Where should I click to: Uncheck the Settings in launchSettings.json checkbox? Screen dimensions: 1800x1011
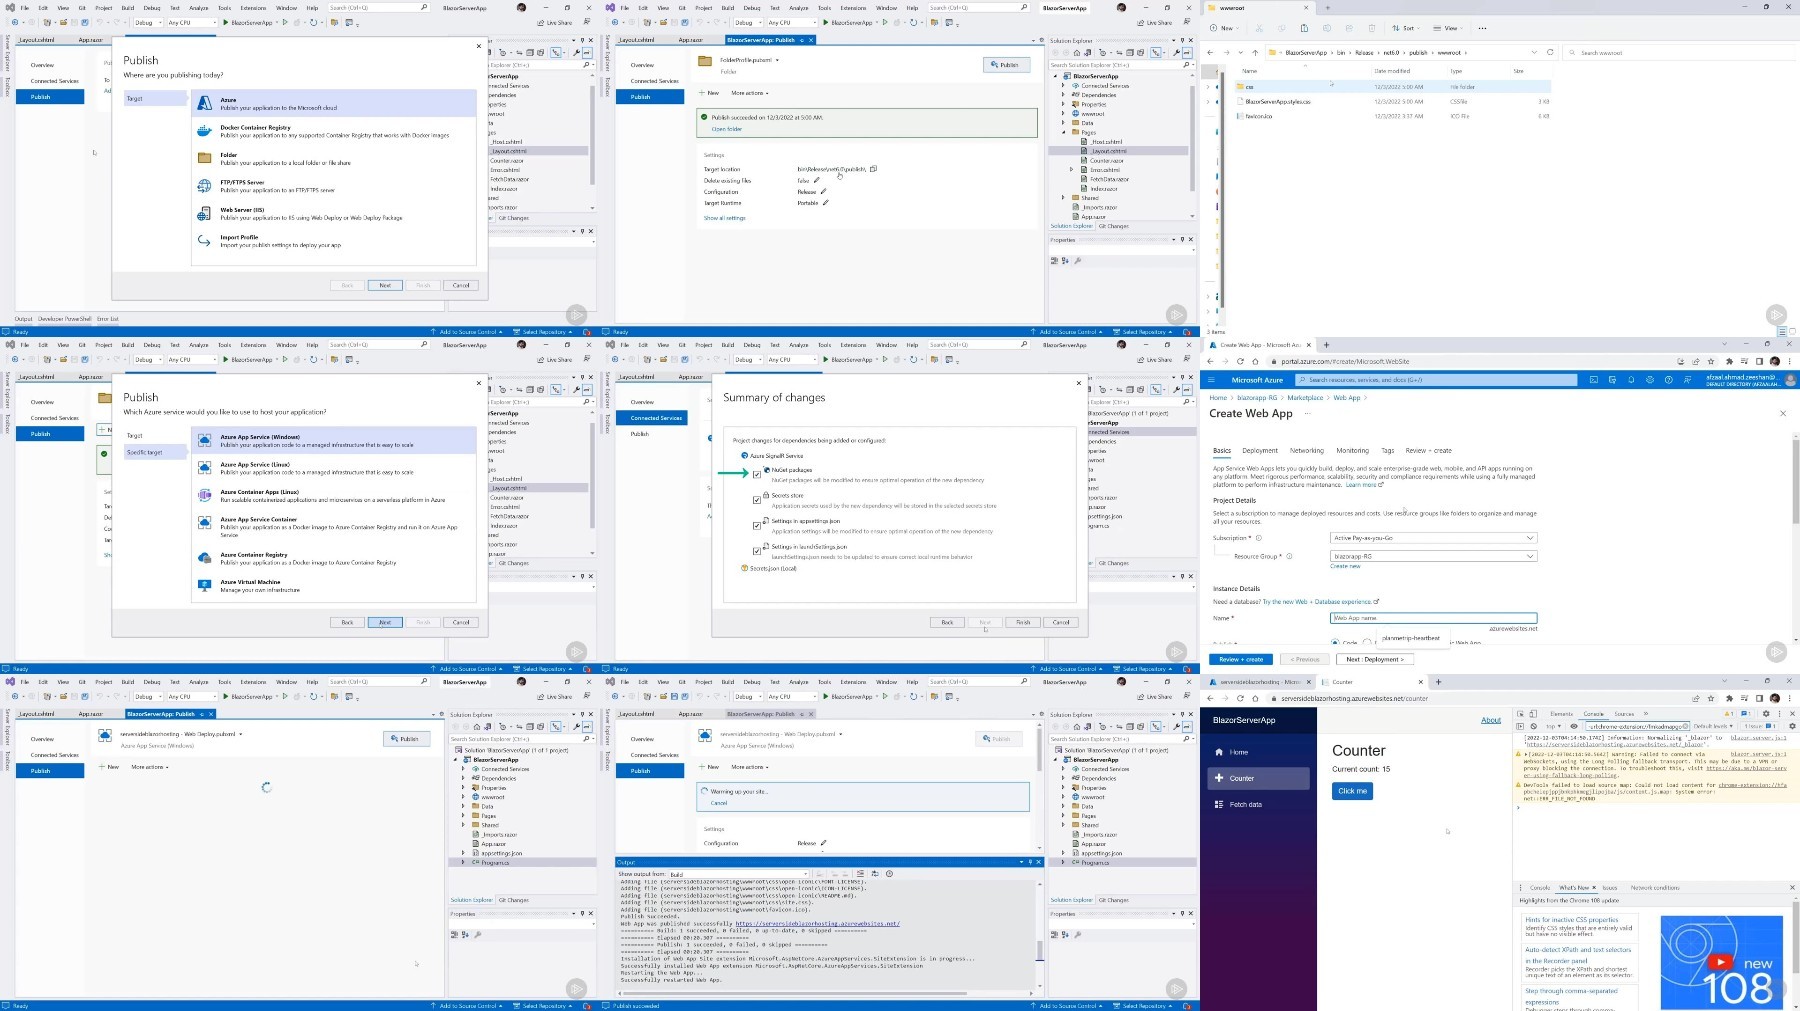pos(757,550)
